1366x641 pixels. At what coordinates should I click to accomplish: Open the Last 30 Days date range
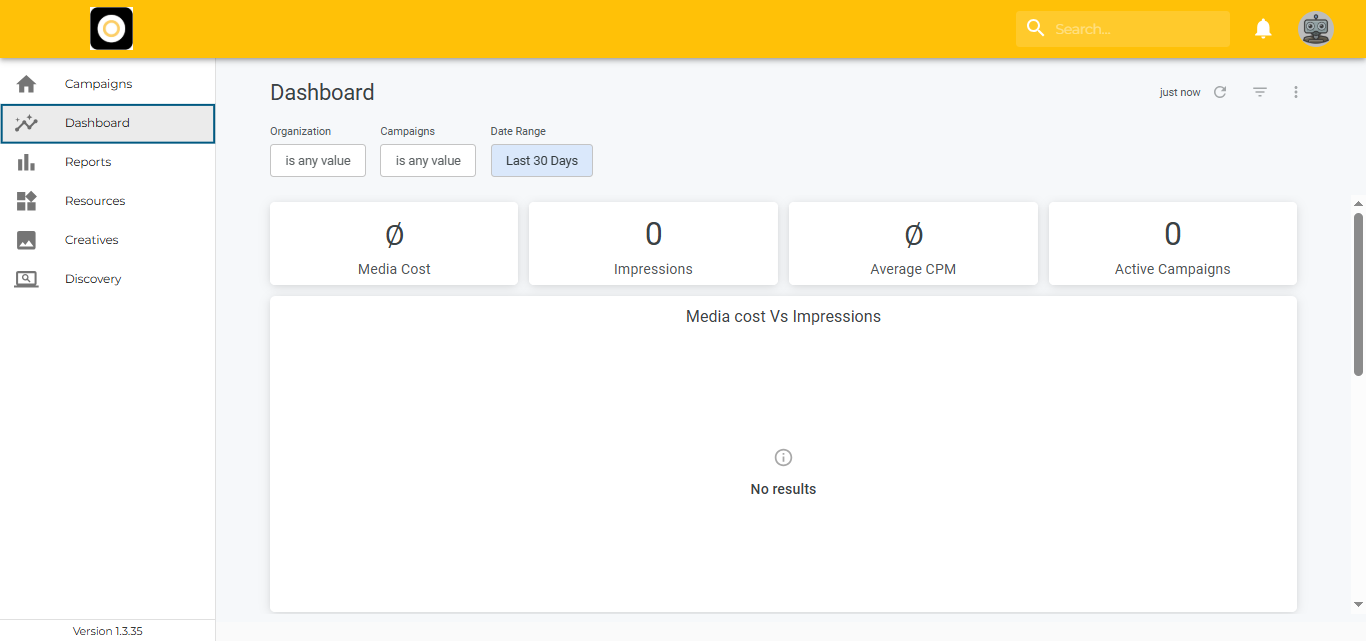[541, 161]
